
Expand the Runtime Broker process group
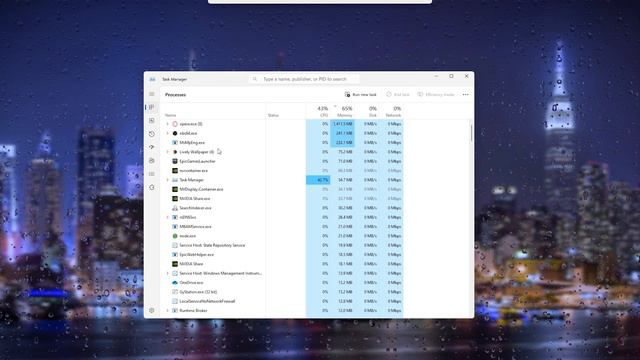[x=167, y=311]
